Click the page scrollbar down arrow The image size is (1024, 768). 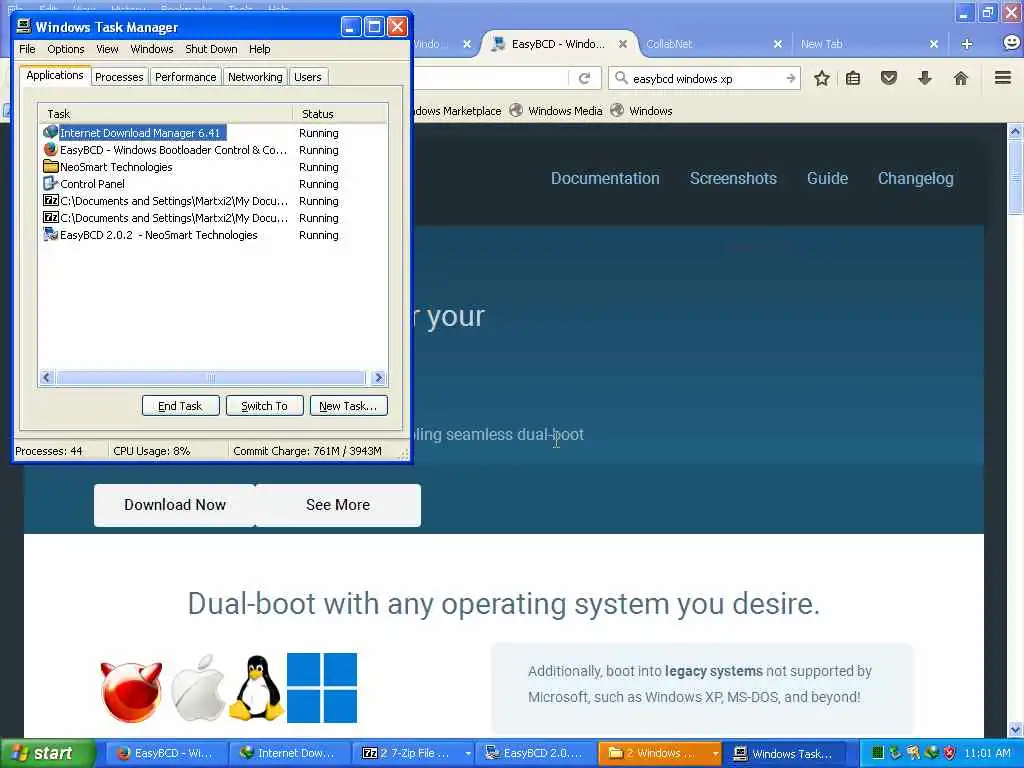pos(1015,729)
